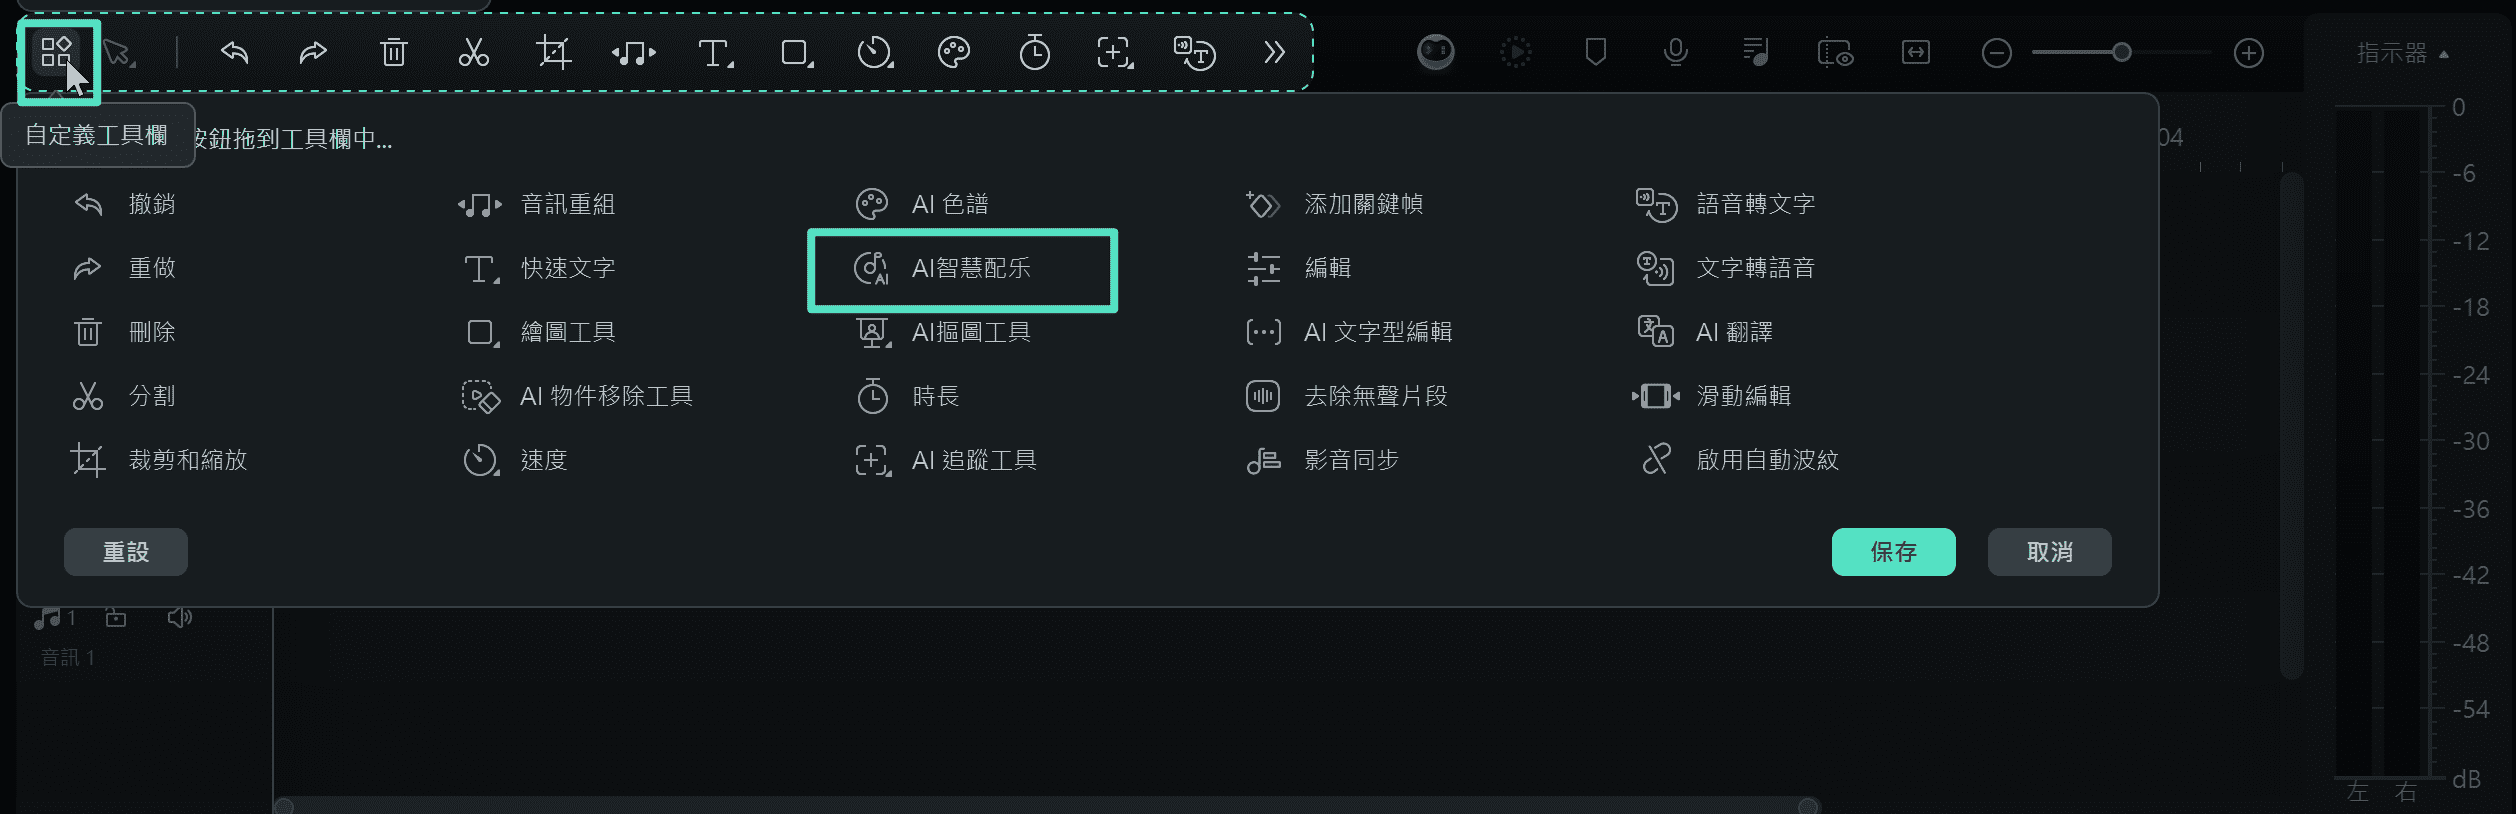
Task: Click the AI assistant face icon
Action: tap(1436, 52)
